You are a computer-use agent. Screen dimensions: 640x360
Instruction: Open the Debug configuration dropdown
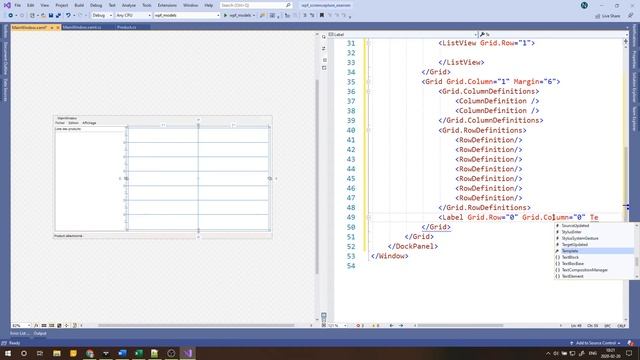[102, 15]
